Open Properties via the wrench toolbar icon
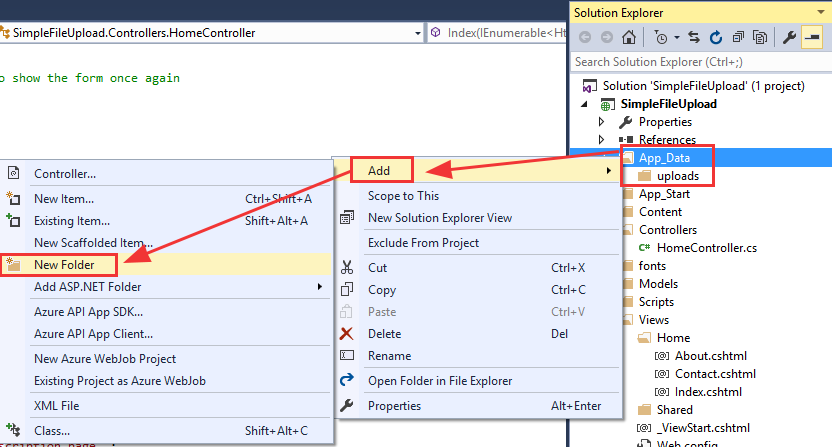The height and width of the screenshot is (447, 832). [788, 38]
